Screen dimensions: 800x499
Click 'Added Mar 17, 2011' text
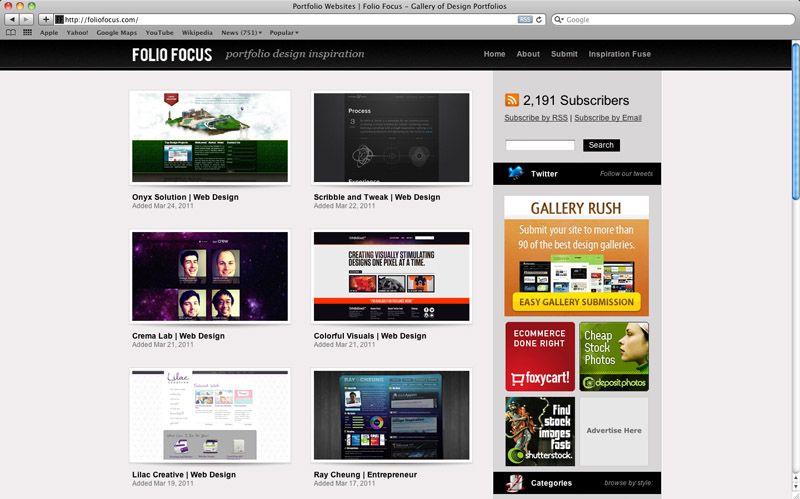tap(344, 483)
